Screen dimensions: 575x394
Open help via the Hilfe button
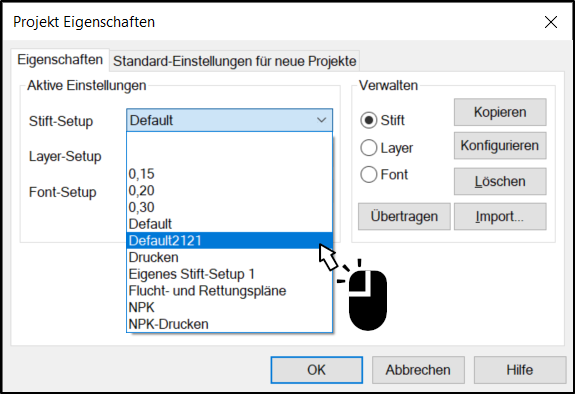[x=520, y=370]
